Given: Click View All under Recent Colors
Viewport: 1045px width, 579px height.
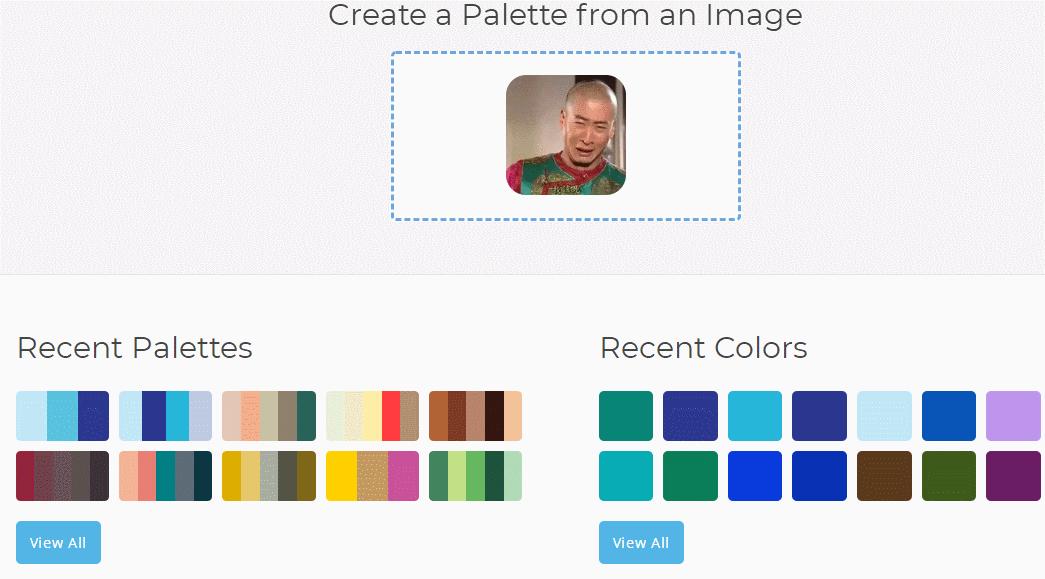Looking at the screenshot, I should click(641, 542).
